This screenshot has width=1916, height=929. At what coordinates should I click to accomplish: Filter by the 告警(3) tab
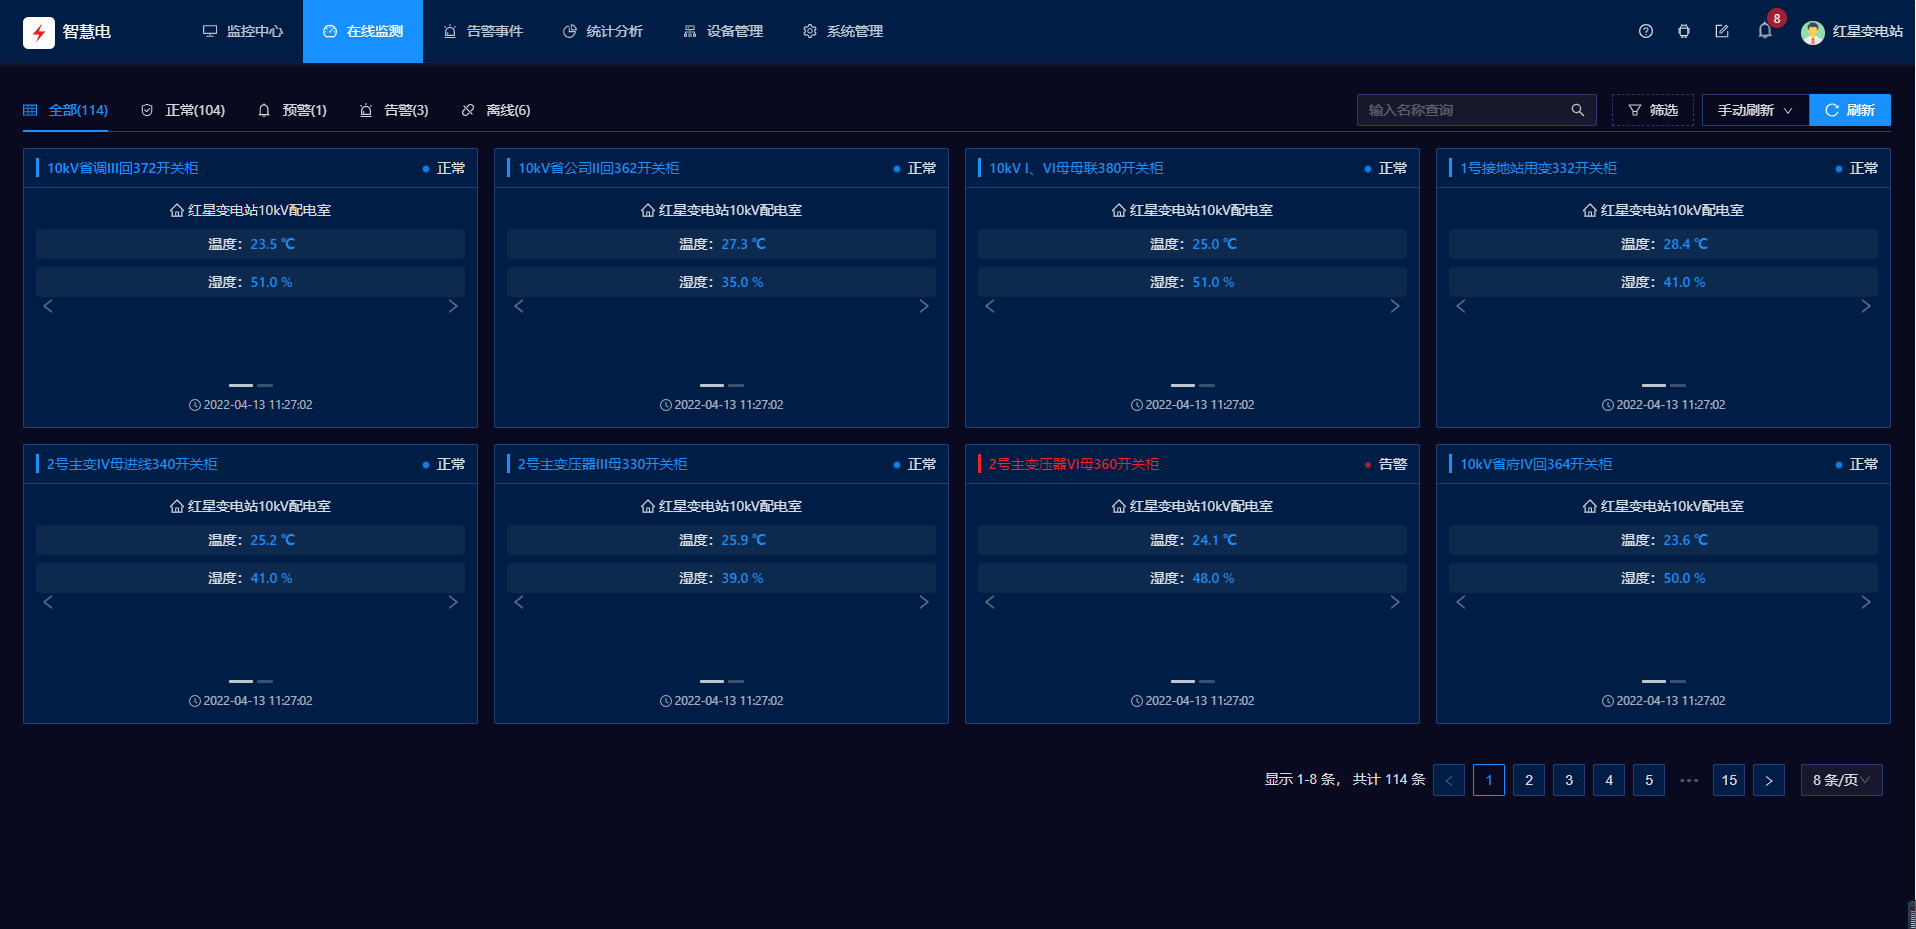tap(394, 110)
